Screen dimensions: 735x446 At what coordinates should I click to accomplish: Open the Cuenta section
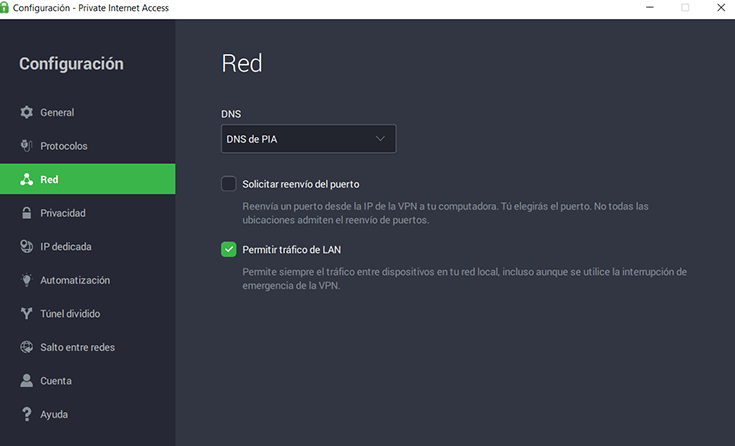[x=88, y=380]
